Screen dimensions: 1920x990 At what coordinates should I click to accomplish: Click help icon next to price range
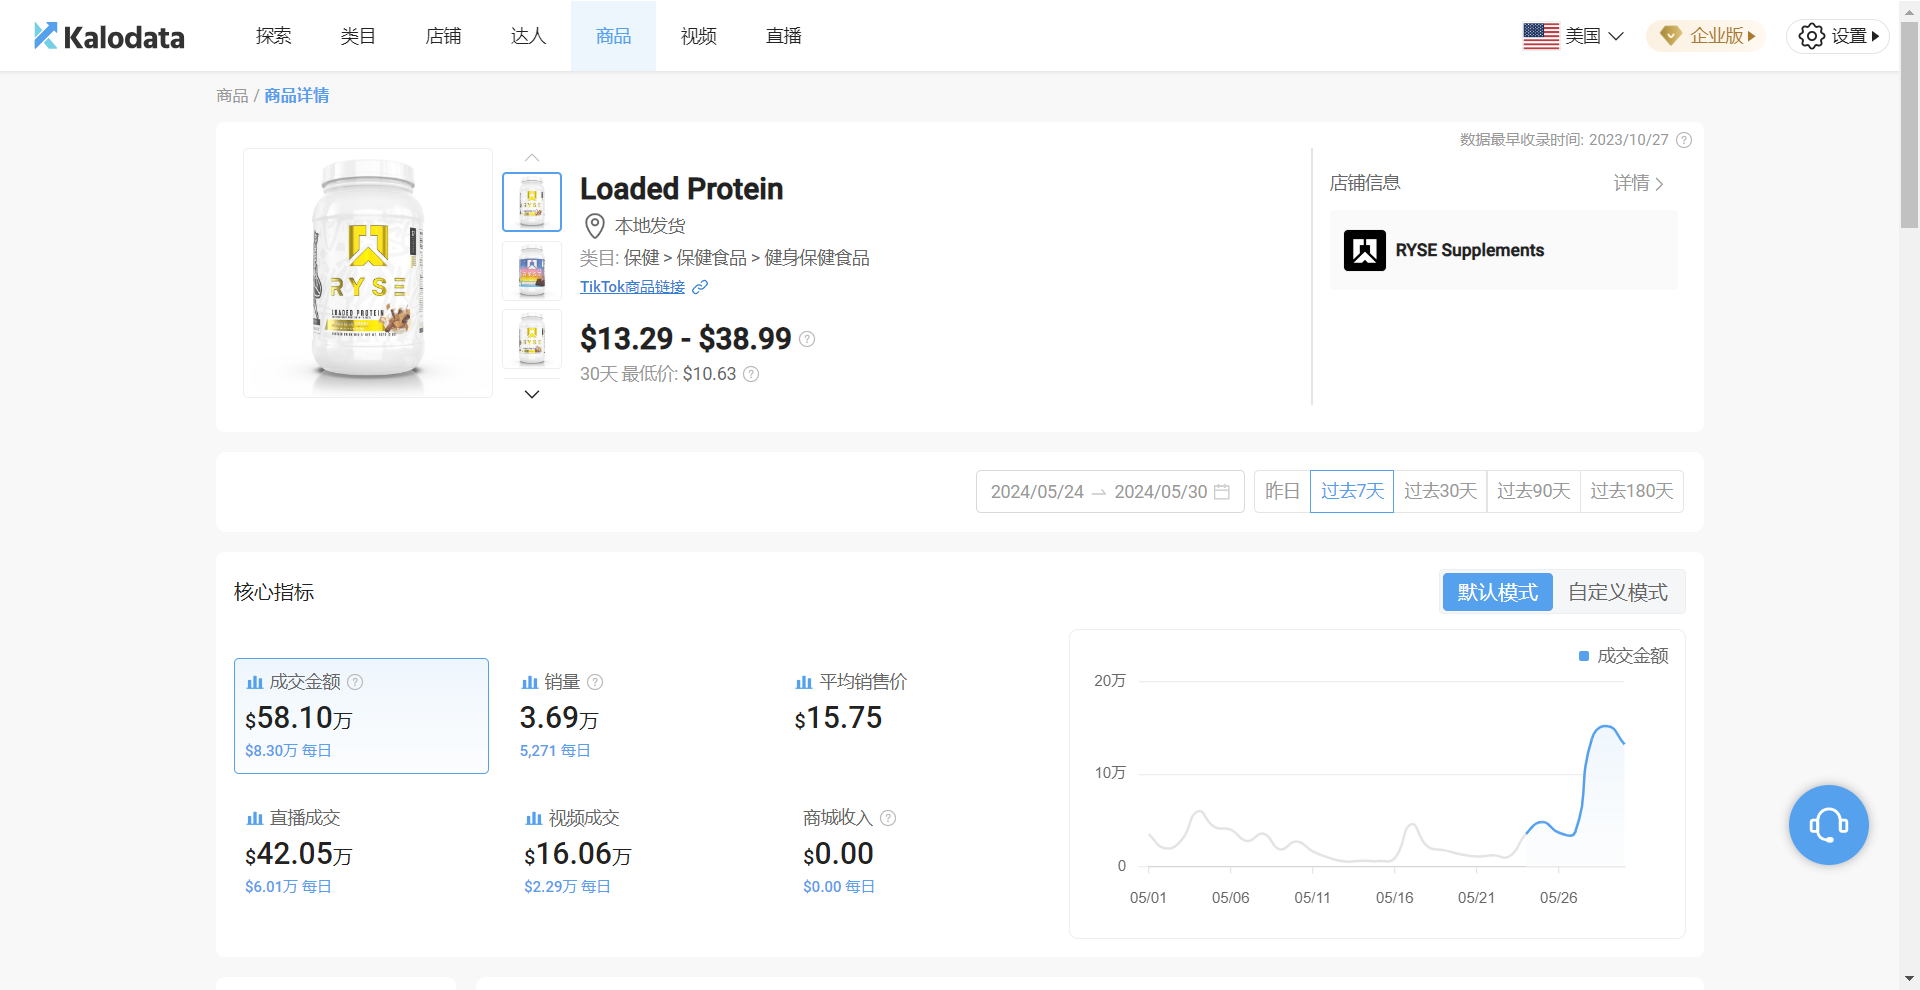click(807, 339)
